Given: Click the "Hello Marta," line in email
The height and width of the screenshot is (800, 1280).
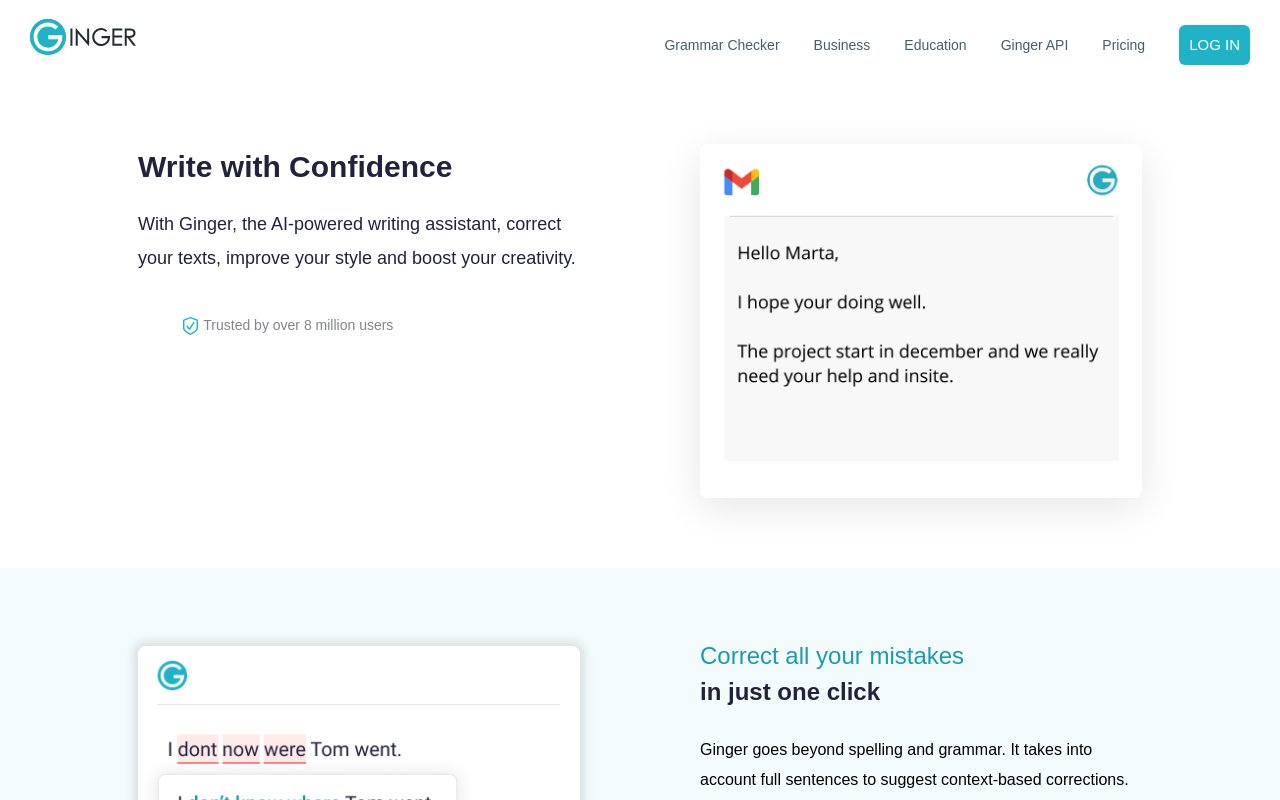Looking at the screenshot, I should (788, 253).
